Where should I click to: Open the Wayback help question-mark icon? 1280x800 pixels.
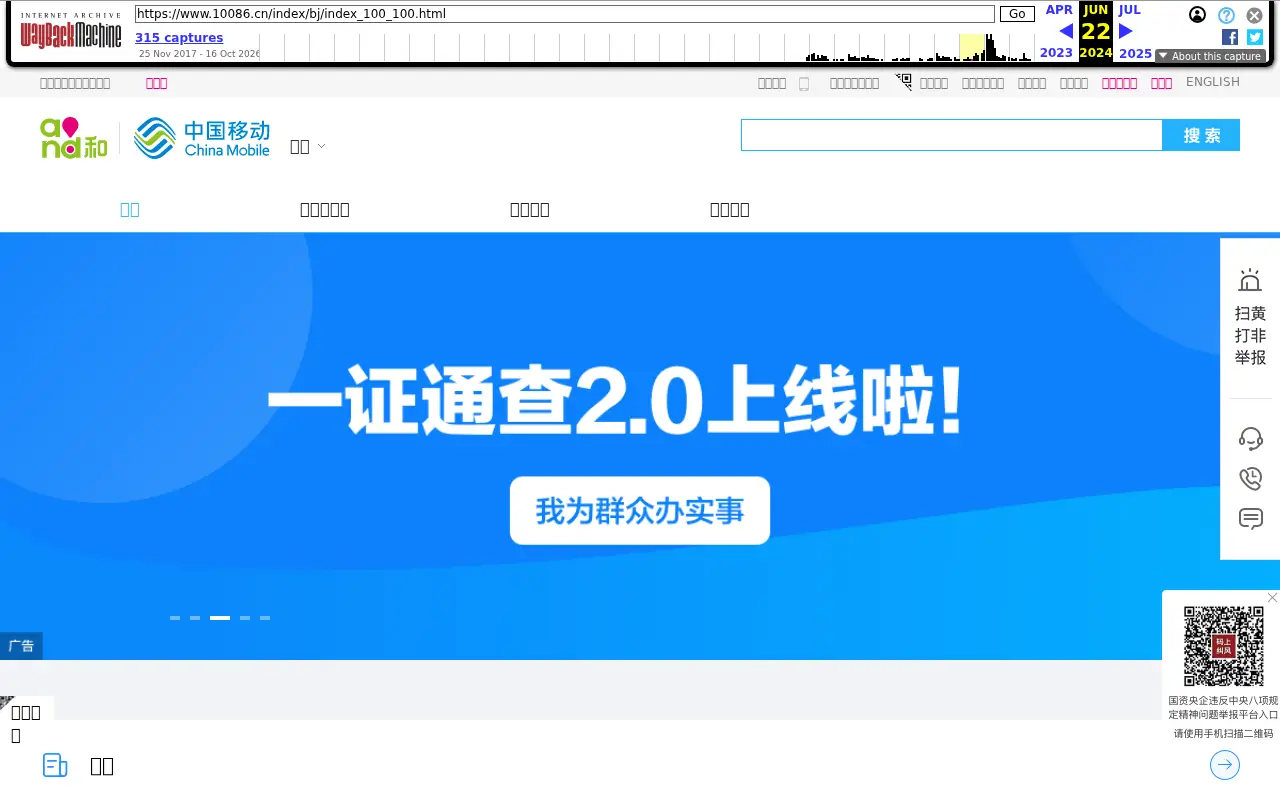point(1226,15)
